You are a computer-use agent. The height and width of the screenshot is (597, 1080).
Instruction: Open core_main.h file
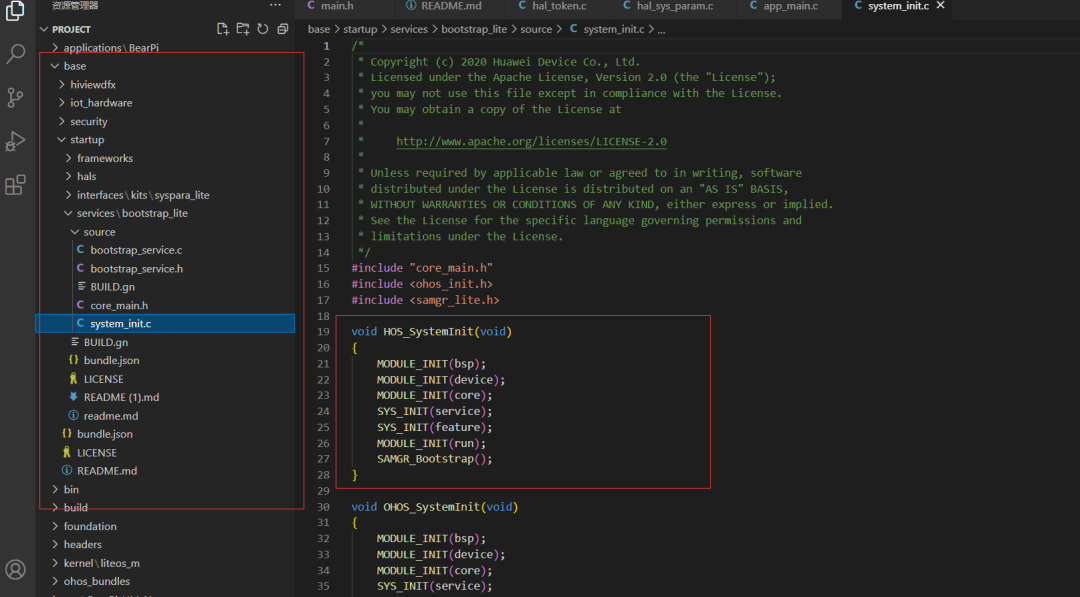(118, 305)
